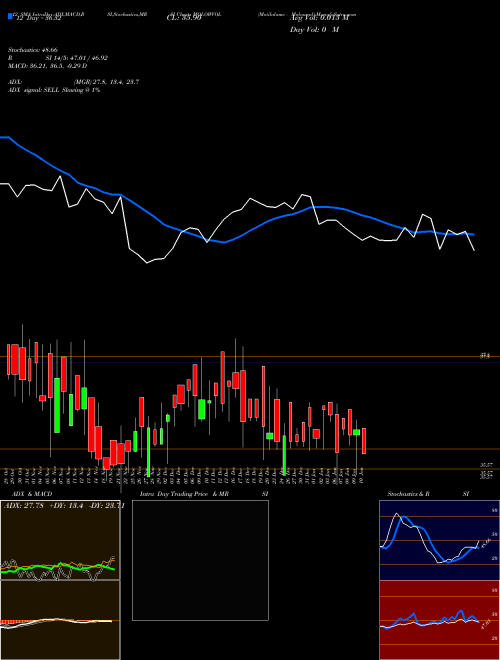
Task: Click the 'ADX: 27.78 +DY: 13.4 -DY: 23.71' header
Action: 64,506
